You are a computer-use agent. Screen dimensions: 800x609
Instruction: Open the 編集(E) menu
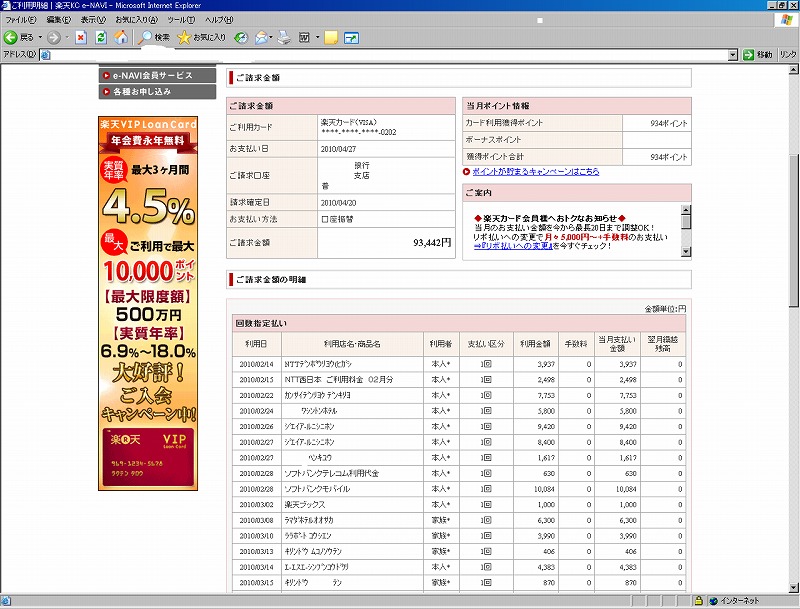pyautogui.click(x=59, y=20)
